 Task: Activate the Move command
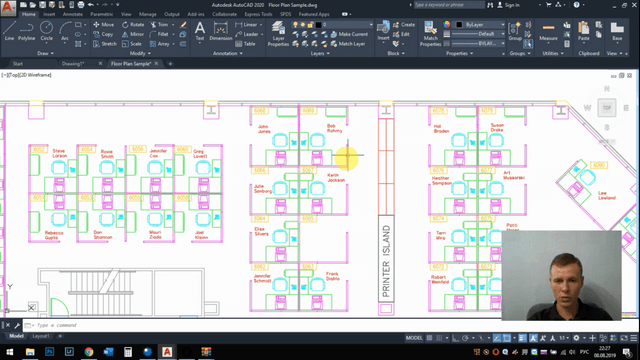pos(103,24)
